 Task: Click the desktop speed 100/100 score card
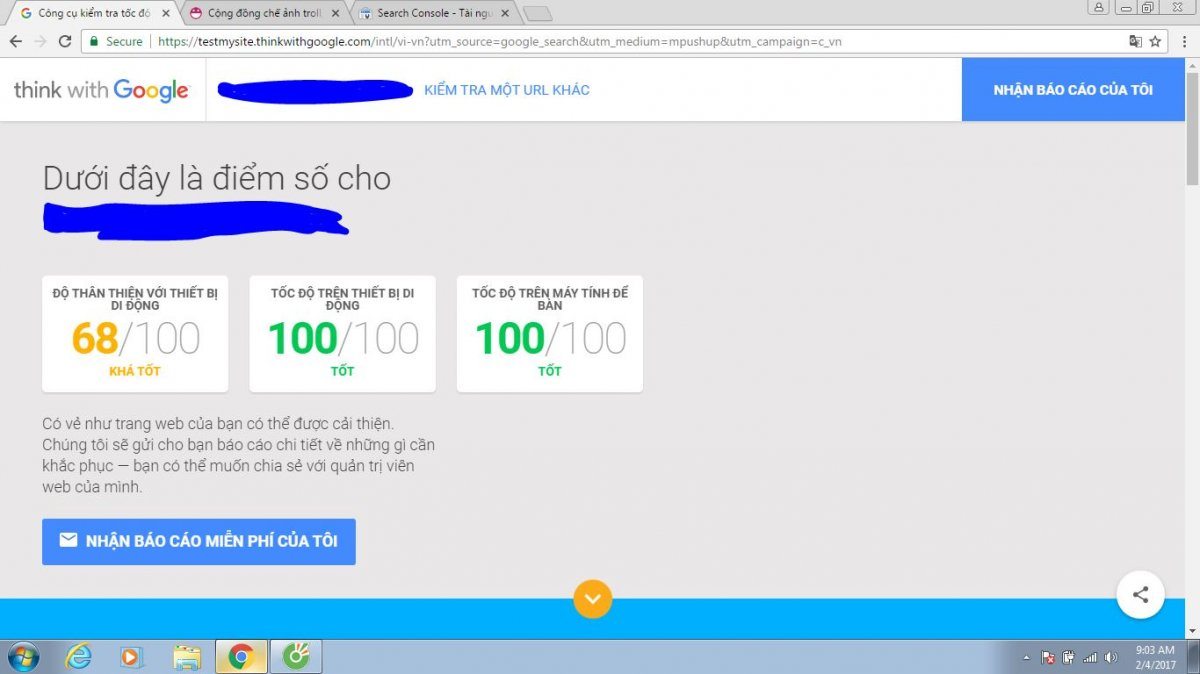click(x=550, y=334)
